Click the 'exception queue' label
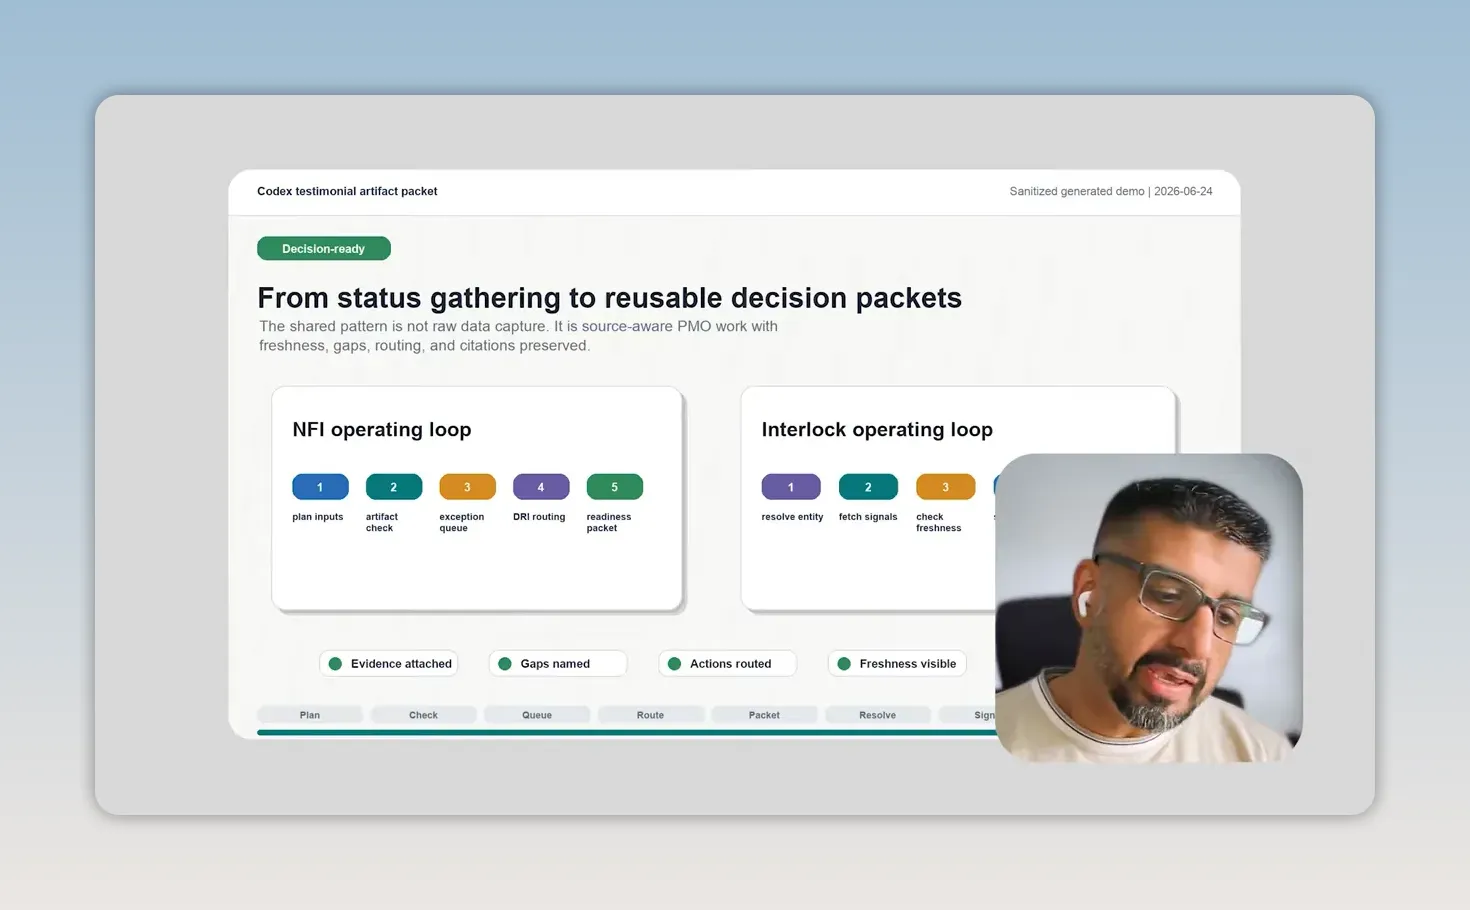The width and height of the screenshot is (1470, 910). tap(461, 522)
